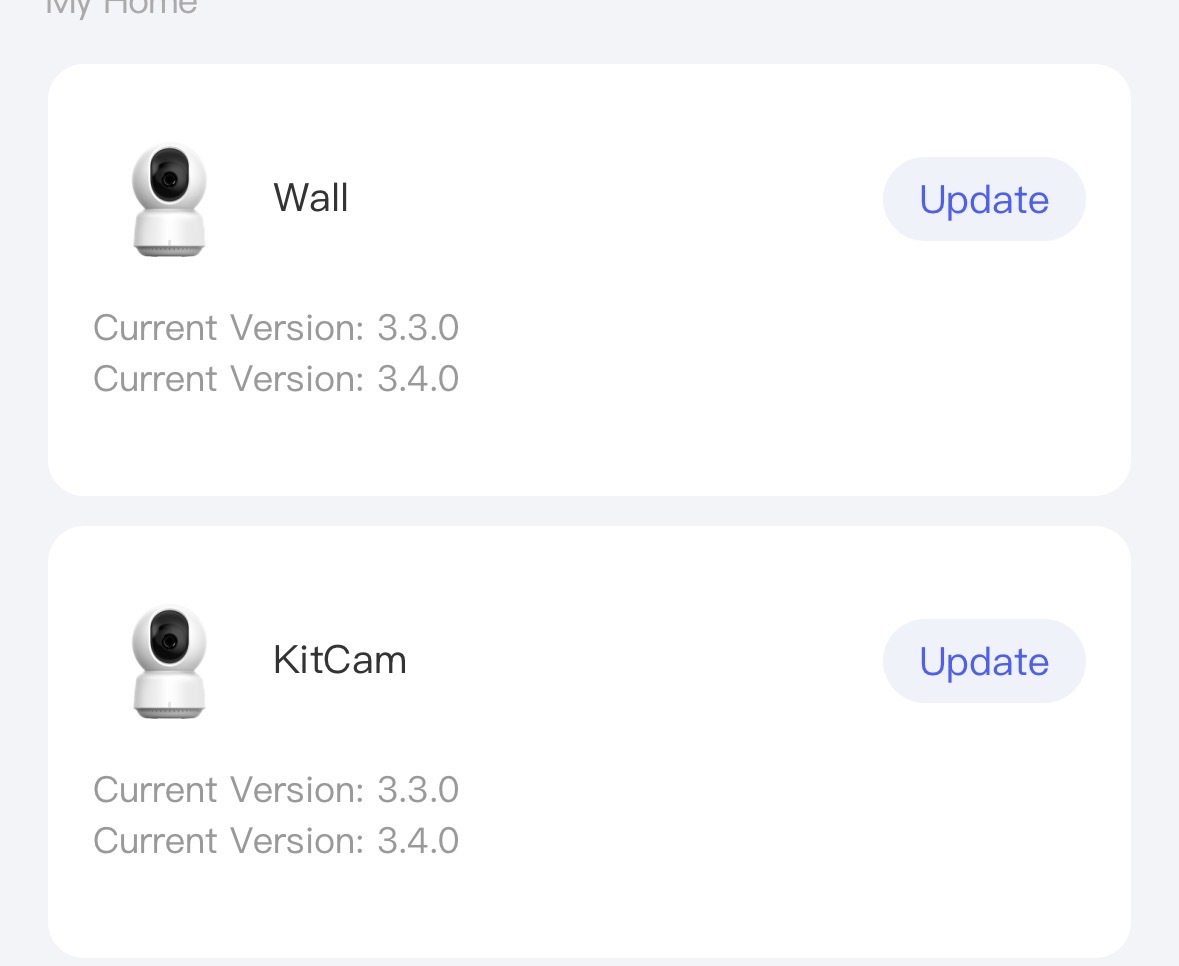Image resolution: width=1179 pixels, height=966 pixels.
Task: Click KitCam's Current Version 3.3.0 line
Action: point(276,790)
